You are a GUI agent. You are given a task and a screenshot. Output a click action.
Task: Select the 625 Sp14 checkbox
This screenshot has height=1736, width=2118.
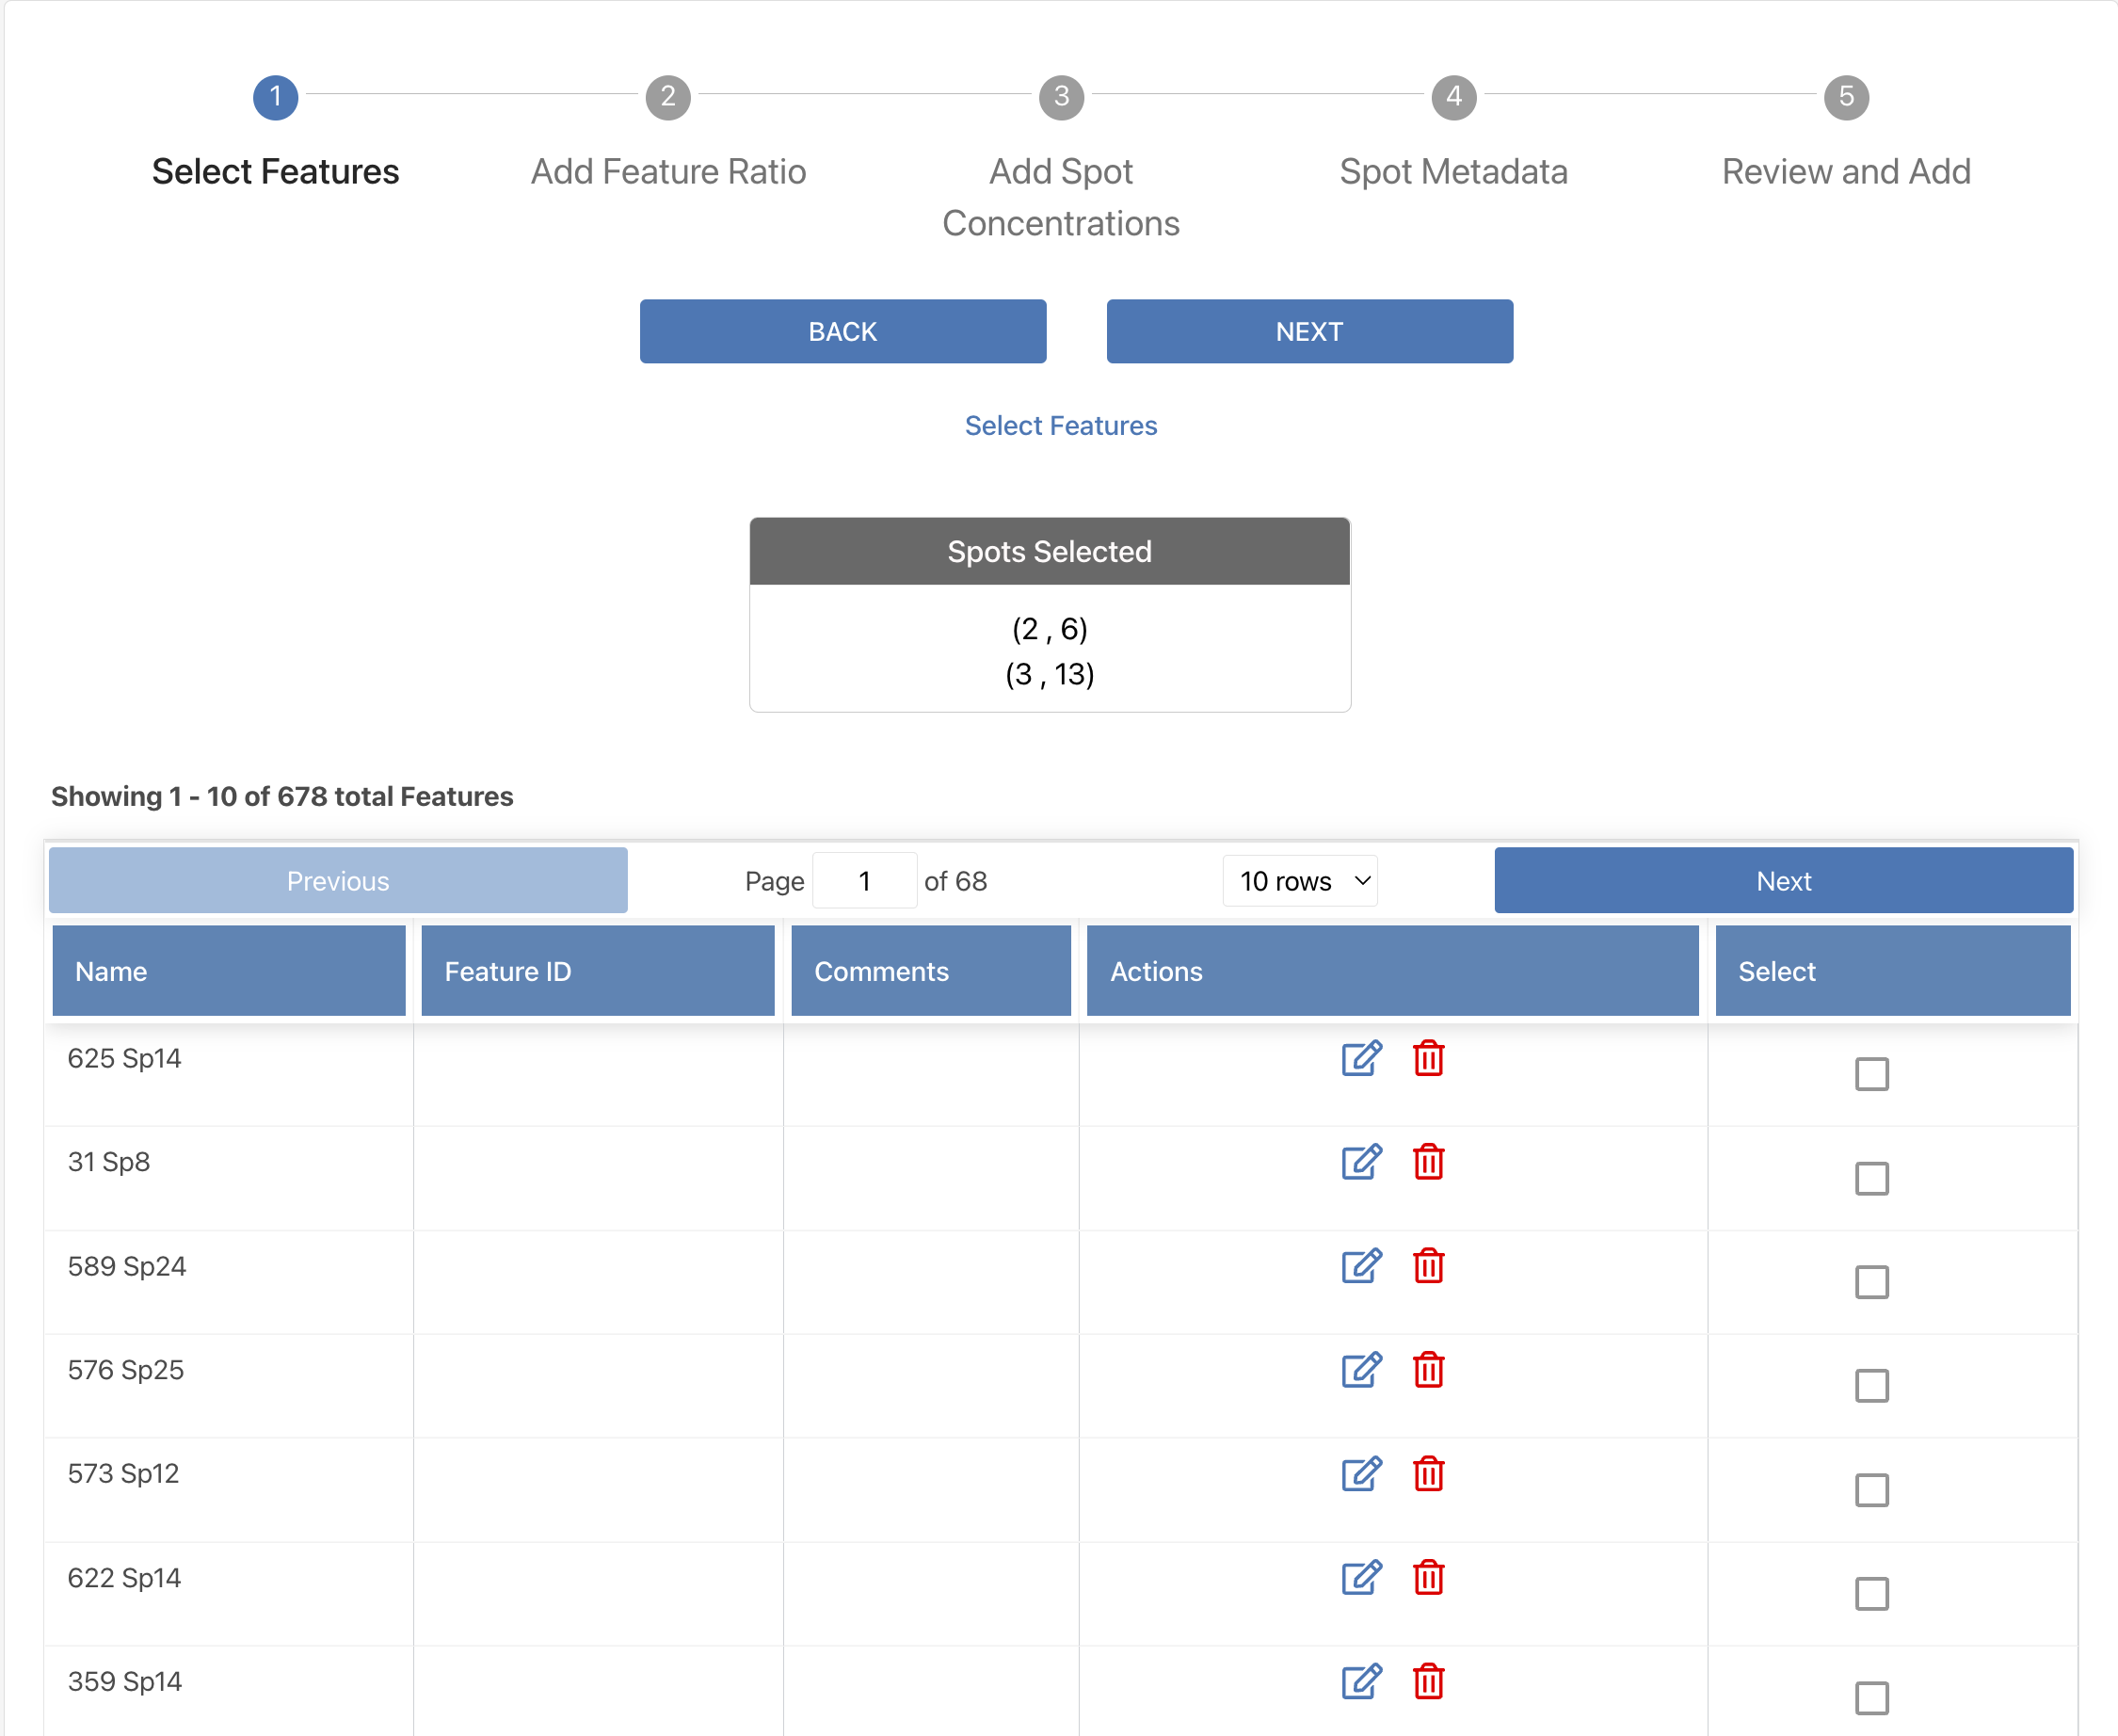pos(1871,1074)
